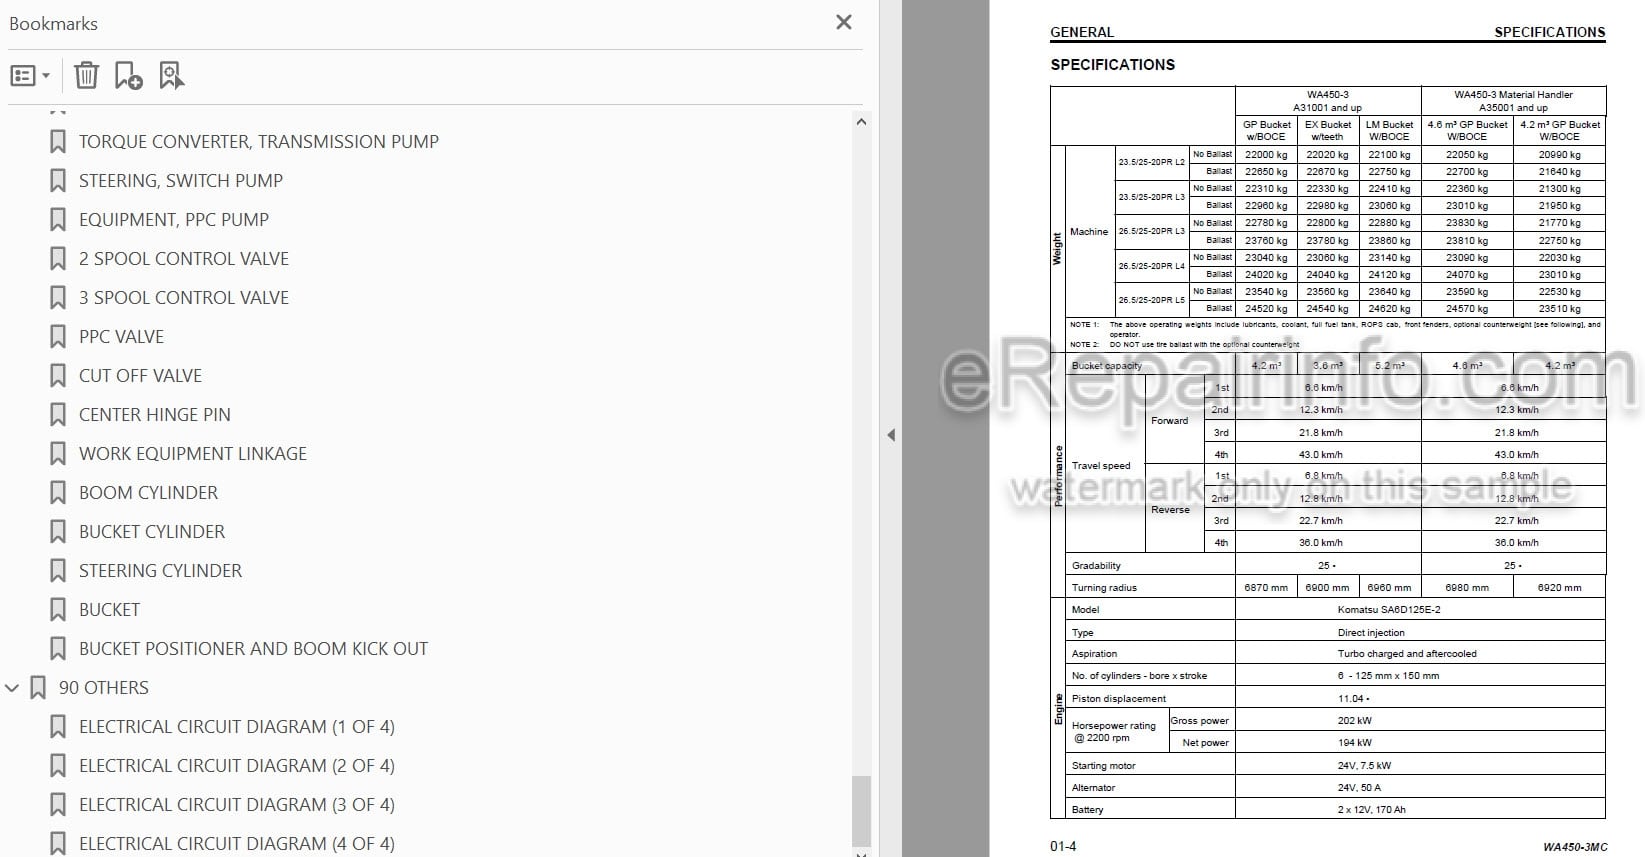Select BOOM CYLINDER bookmark
Viewport: 1645px width, 857px height.
pyautogui.click(x=148, y=493)
